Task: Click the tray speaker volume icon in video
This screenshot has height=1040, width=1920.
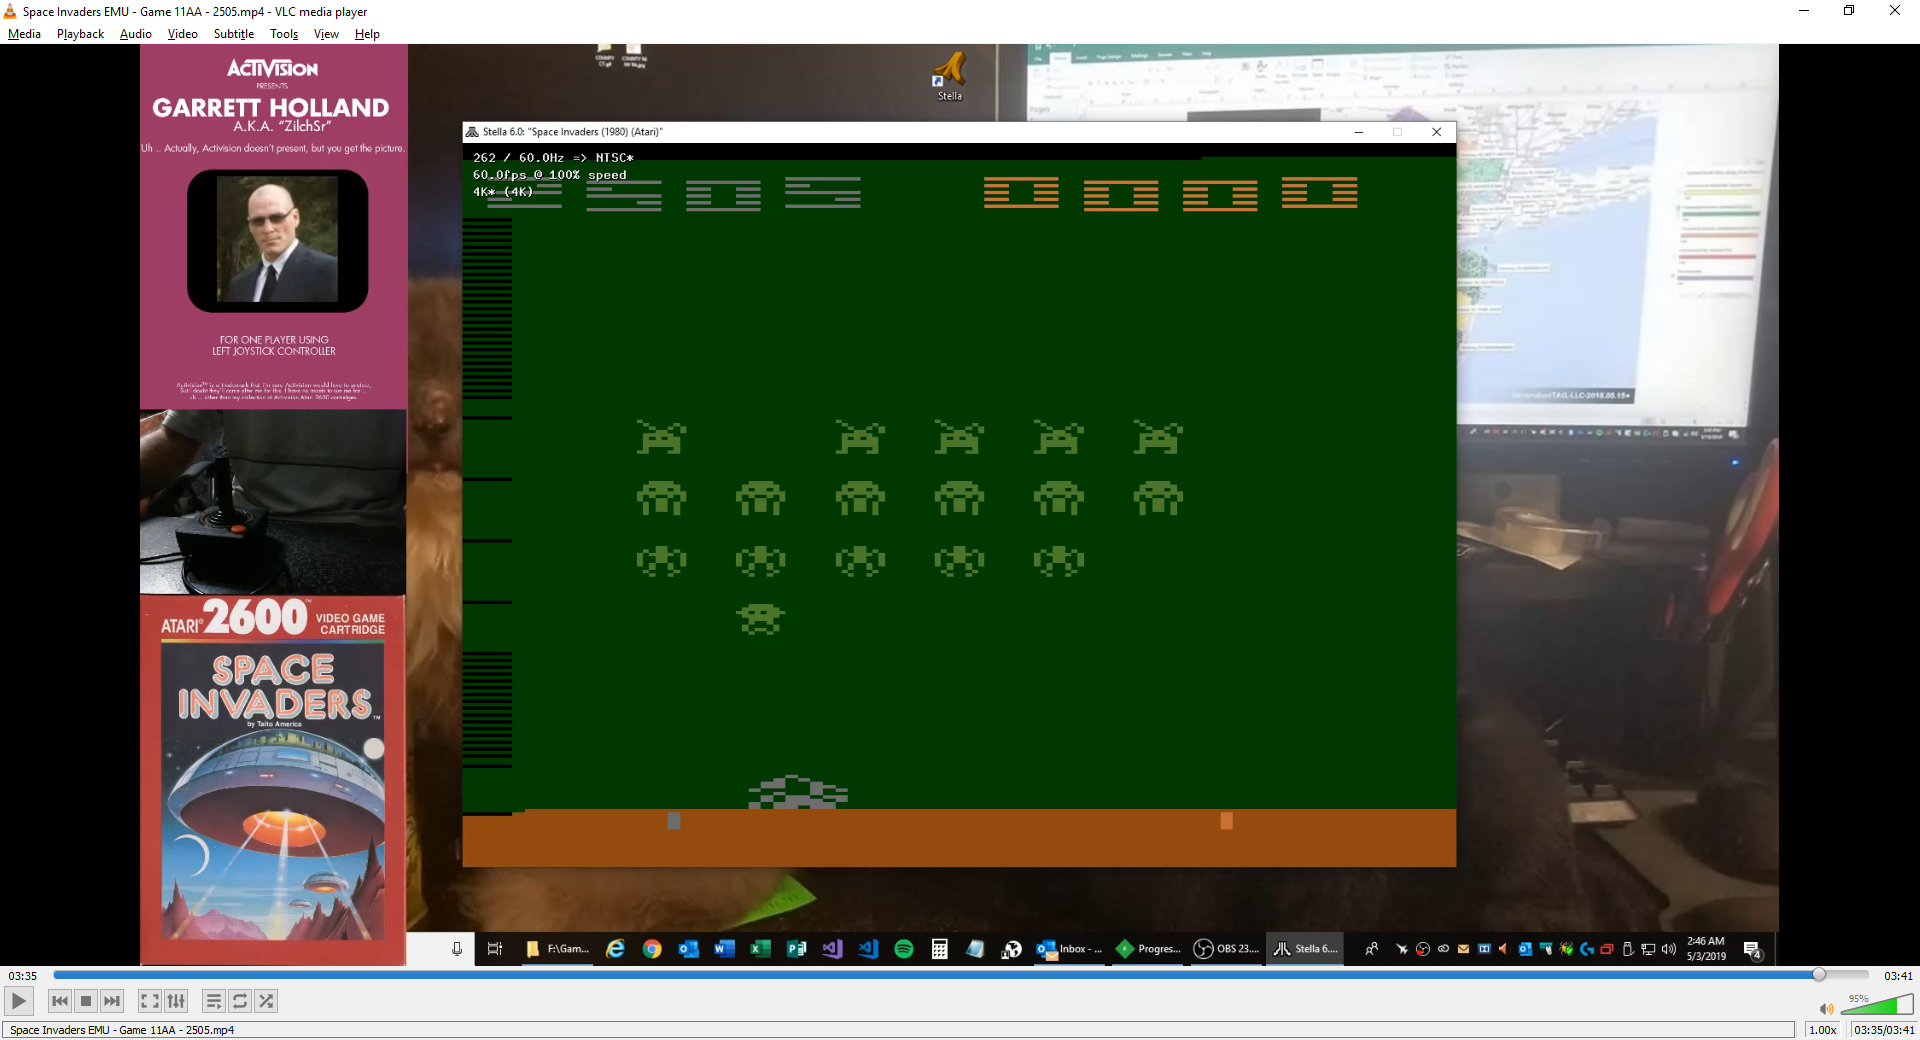Action: click(x=1668, y=949)
